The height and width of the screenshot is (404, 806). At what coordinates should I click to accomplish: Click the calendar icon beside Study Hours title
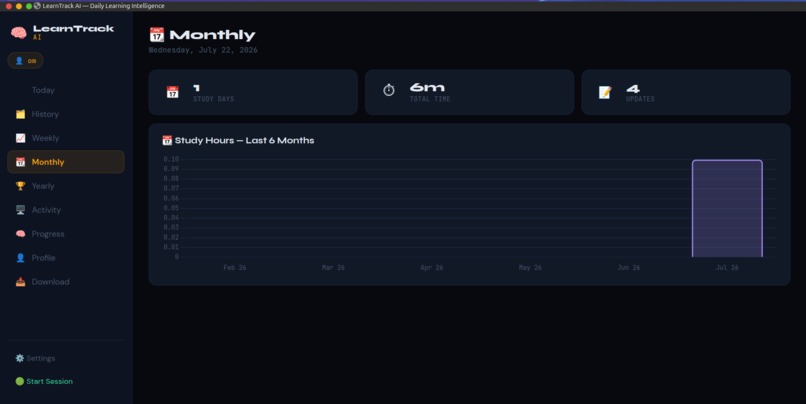(x=167, y=140)
